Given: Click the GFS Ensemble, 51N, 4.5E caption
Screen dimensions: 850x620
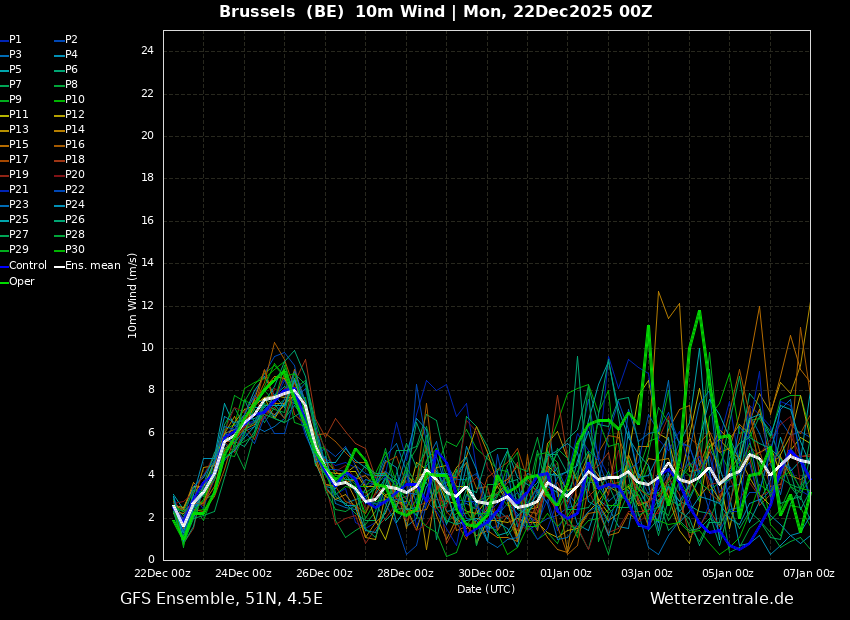Looking at the screenshot, I should point(221,599).
